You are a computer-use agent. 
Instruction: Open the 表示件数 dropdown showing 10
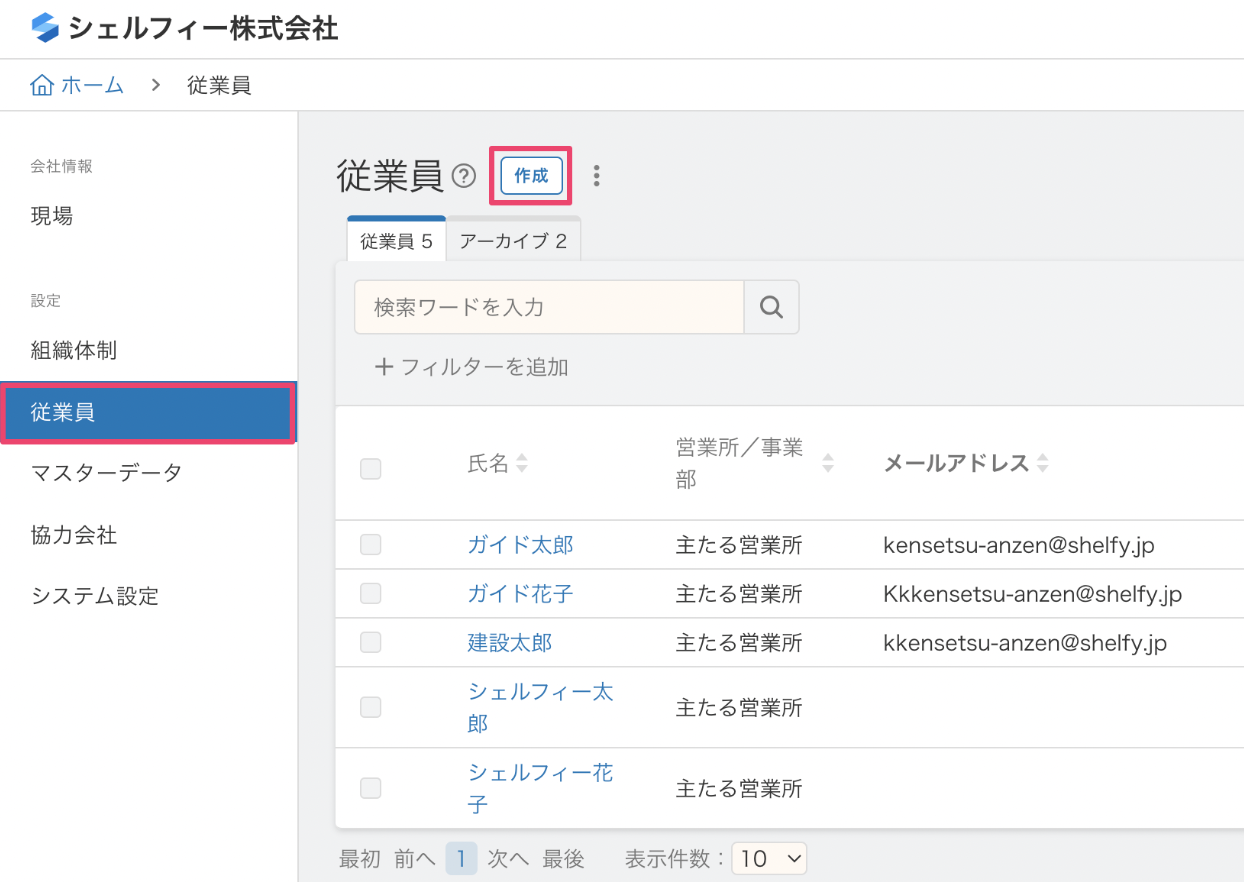[x=769, y=858]
